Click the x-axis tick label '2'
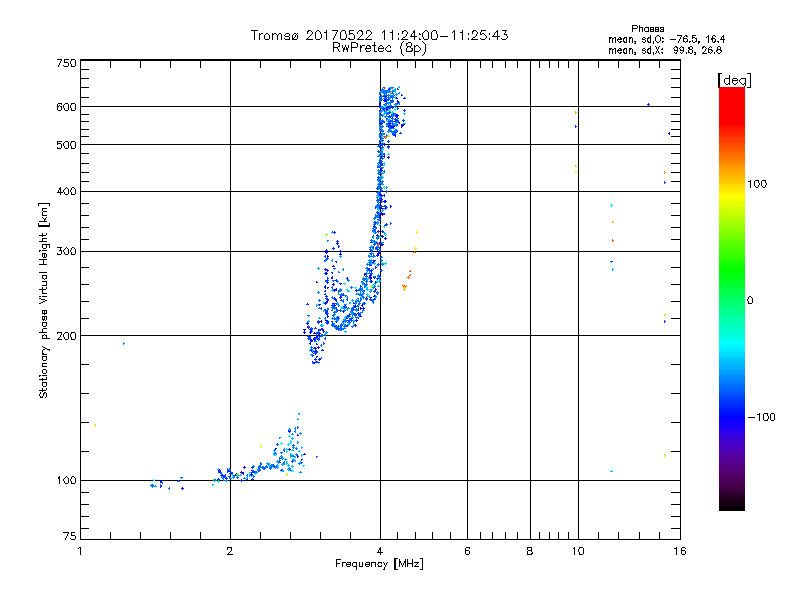This screenshot has width=800, height=600. [x=230, y=551]
